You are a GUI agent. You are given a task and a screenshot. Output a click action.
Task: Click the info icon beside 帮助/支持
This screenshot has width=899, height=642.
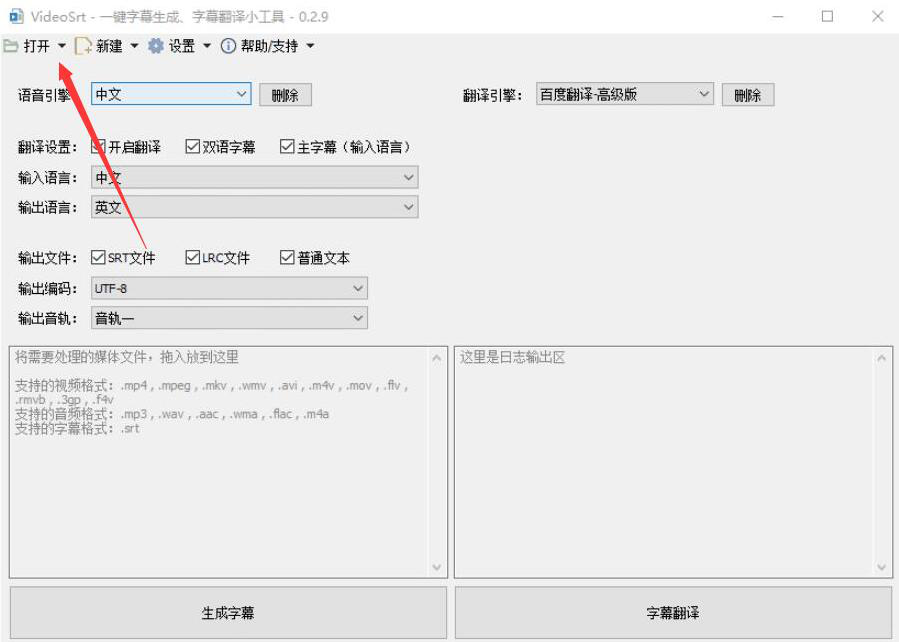click(228, 46)
